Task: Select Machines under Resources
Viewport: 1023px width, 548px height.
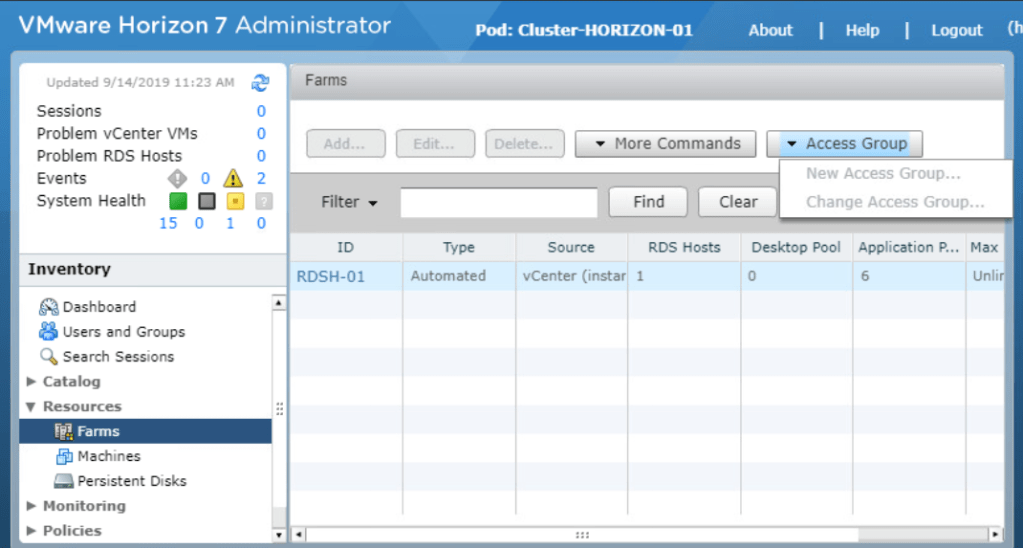Action: (x=108, y=456)
